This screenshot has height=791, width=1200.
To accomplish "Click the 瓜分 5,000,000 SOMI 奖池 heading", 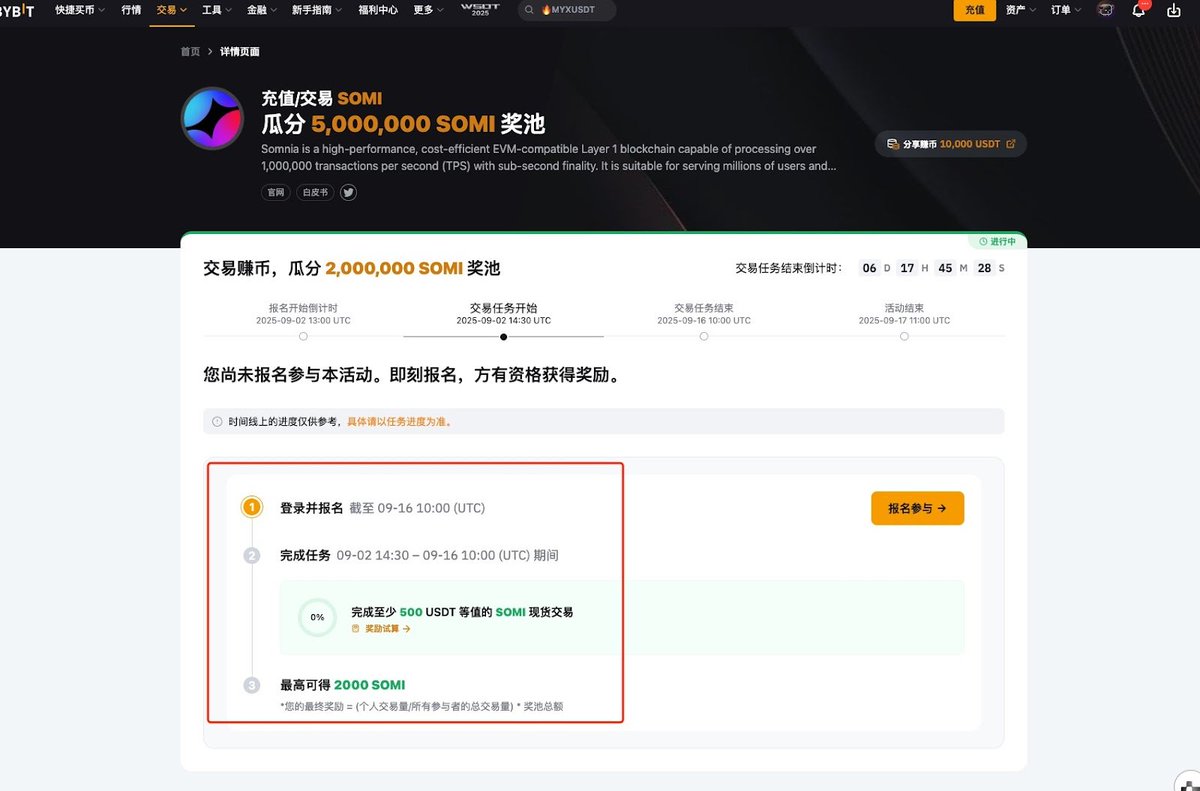I will [x=403, y=123].
